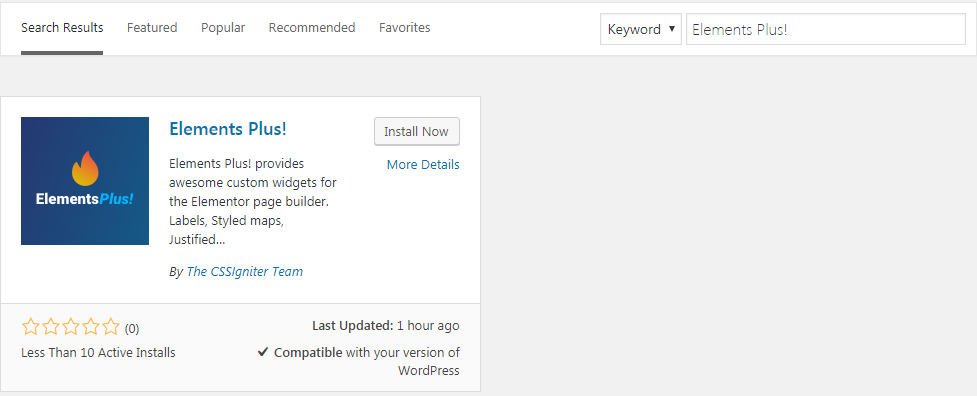Click the fifth rating star
This screenshot has height=396, width=977.
111,326
